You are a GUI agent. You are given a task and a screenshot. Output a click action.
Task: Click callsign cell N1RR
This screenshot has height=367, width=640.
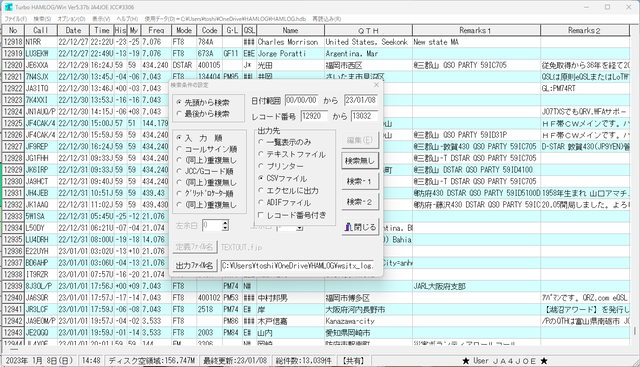coord(40,42)
